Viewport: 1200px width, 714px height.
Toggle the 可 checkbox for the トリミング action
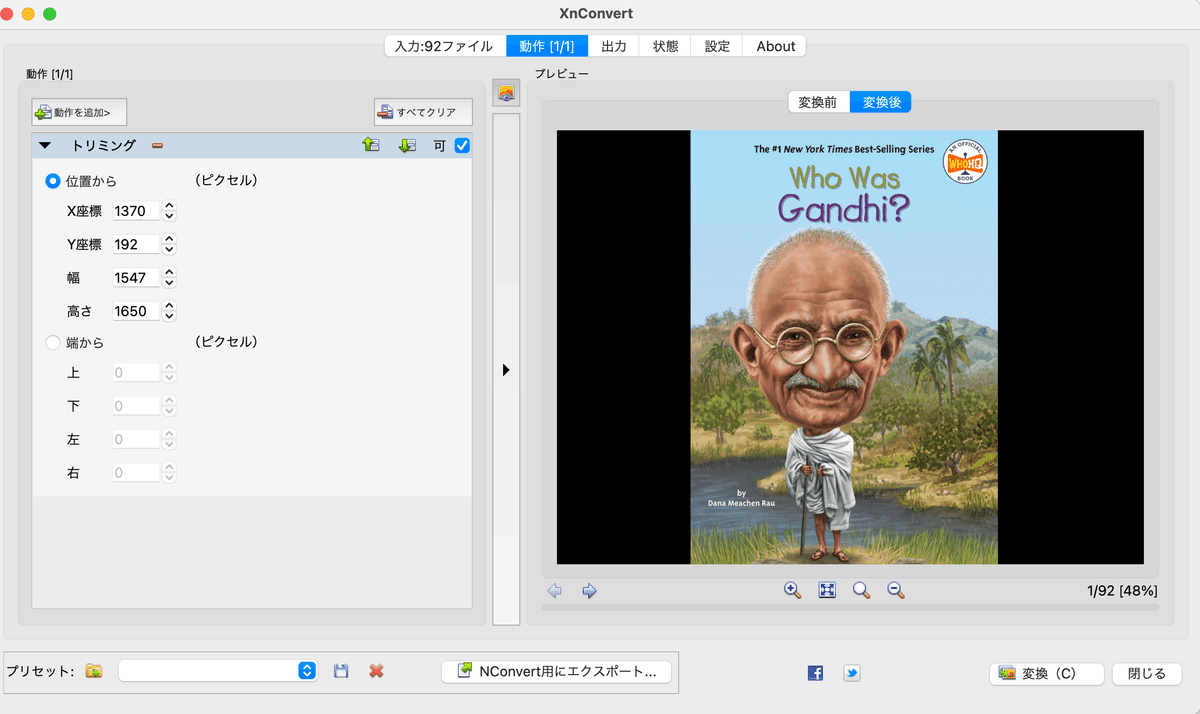point(462,146)
